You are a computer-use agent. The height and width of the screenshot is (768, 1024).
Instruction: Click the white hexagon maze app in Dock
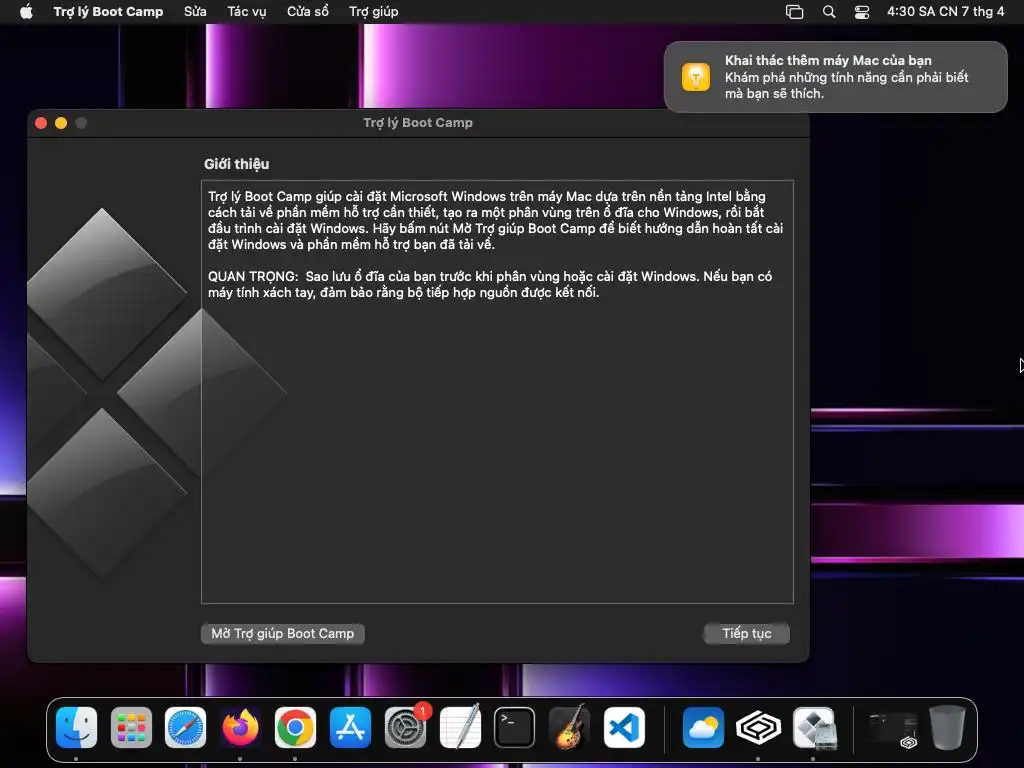pyautogui.click(x=758, y=728)
